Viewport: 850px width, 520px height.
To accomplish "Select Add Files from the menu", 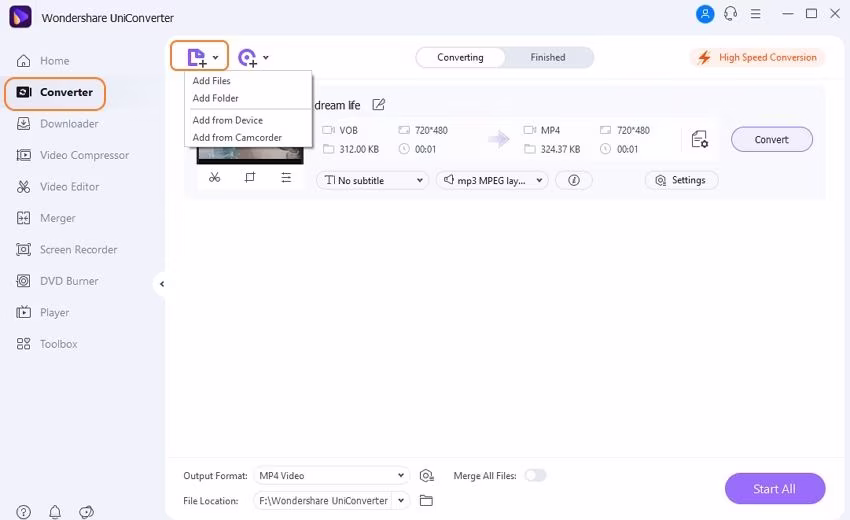I will click(211, 81).
